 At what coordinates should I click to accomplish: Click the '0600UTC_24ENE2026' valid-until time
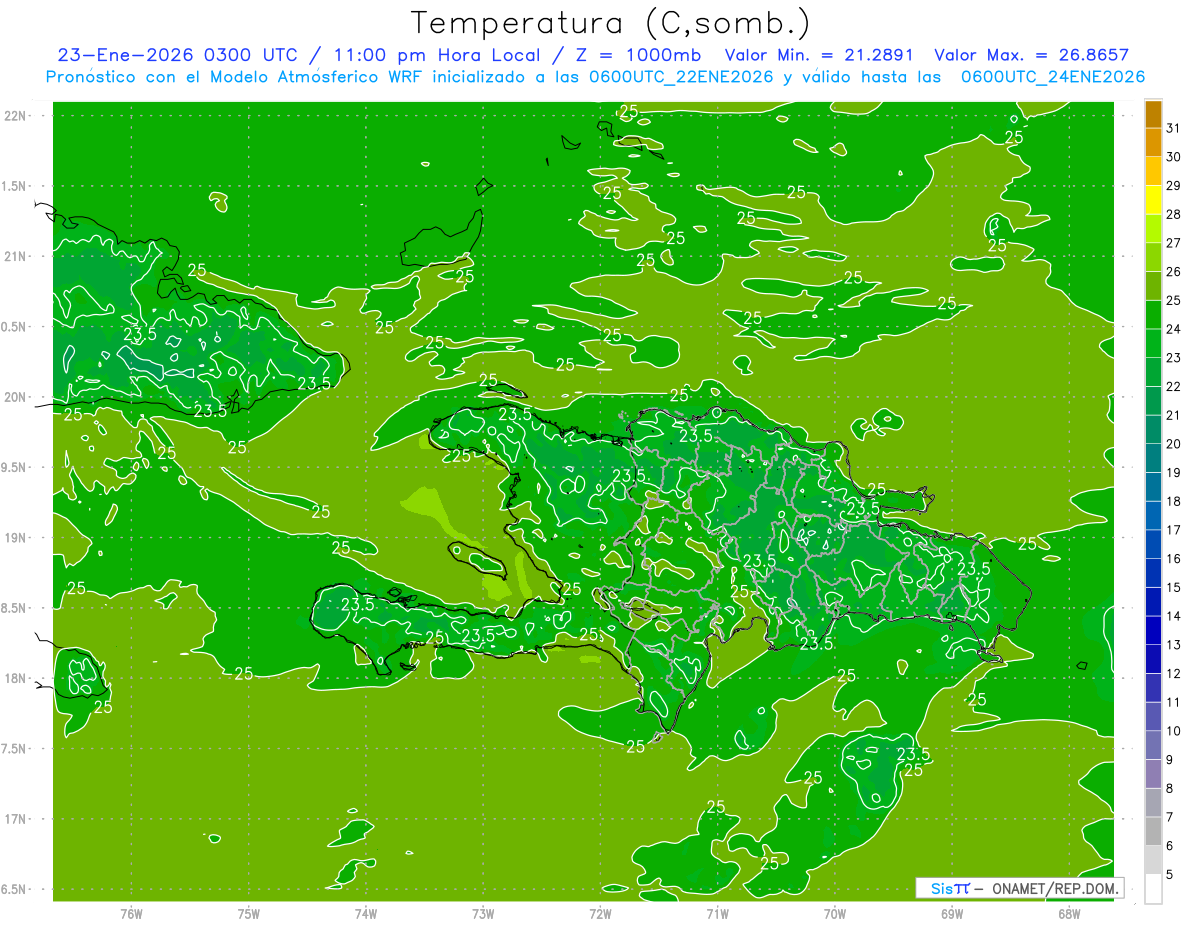click(1053, 77)
